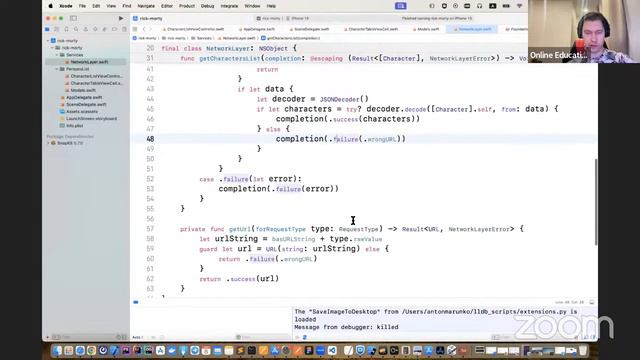This screenshot has width=640, height=360.
Task: Open SceneDelegate.swift in the navigator
Action: pyautogui.click(x=83, y=104)
